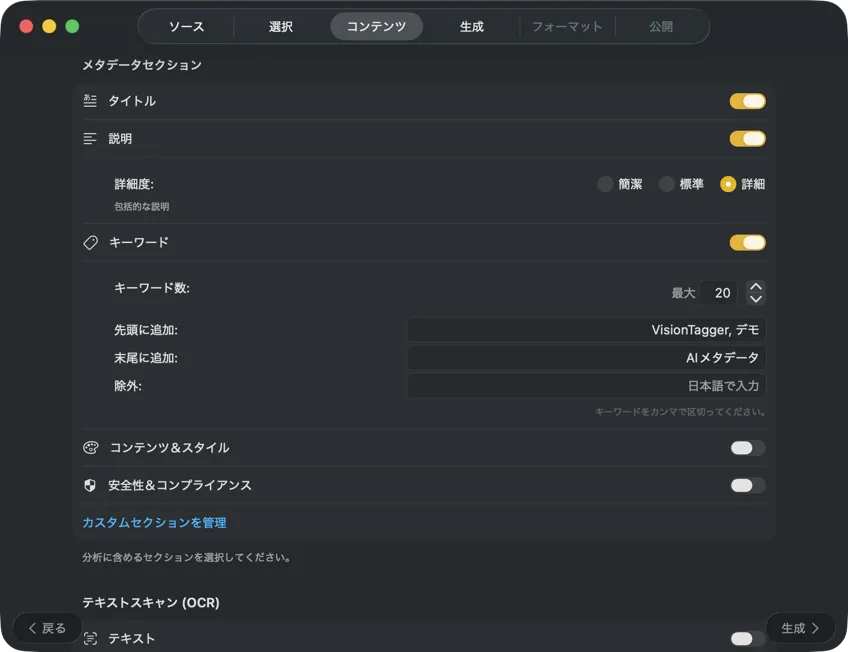Click the shield icon for 安全性＆コンプライアンス
The image size is (848, 652).
click(x=90, y=485)
